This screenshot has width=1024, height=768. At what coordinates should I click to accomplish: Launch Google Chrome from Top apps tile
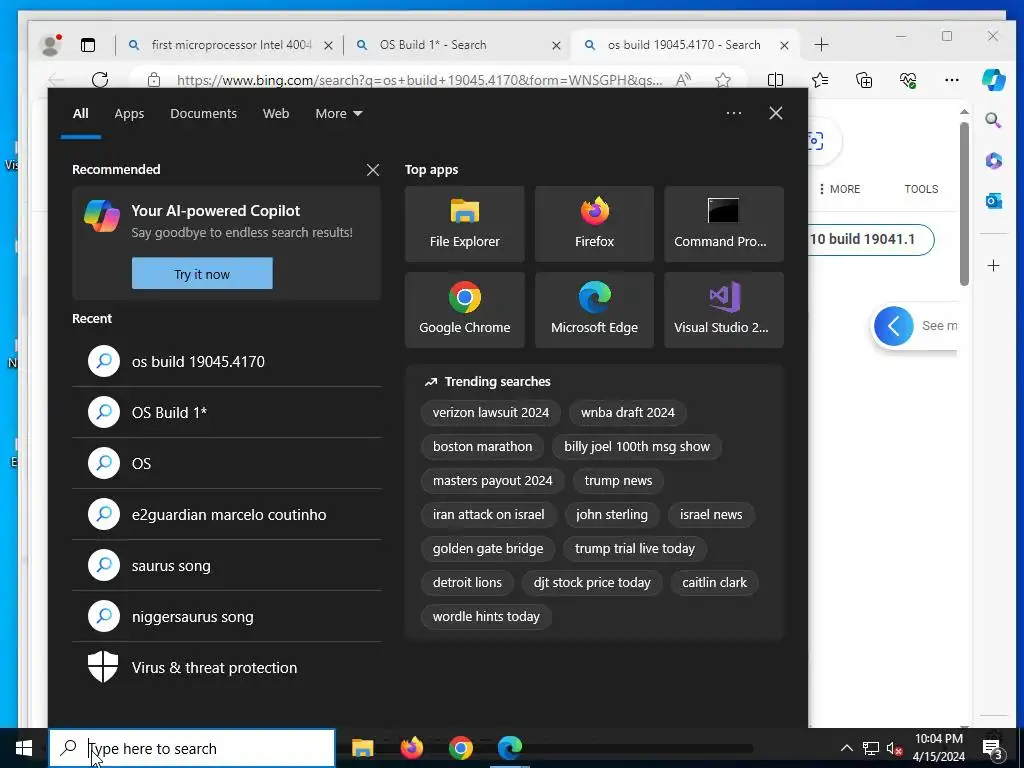pos(464,310)
